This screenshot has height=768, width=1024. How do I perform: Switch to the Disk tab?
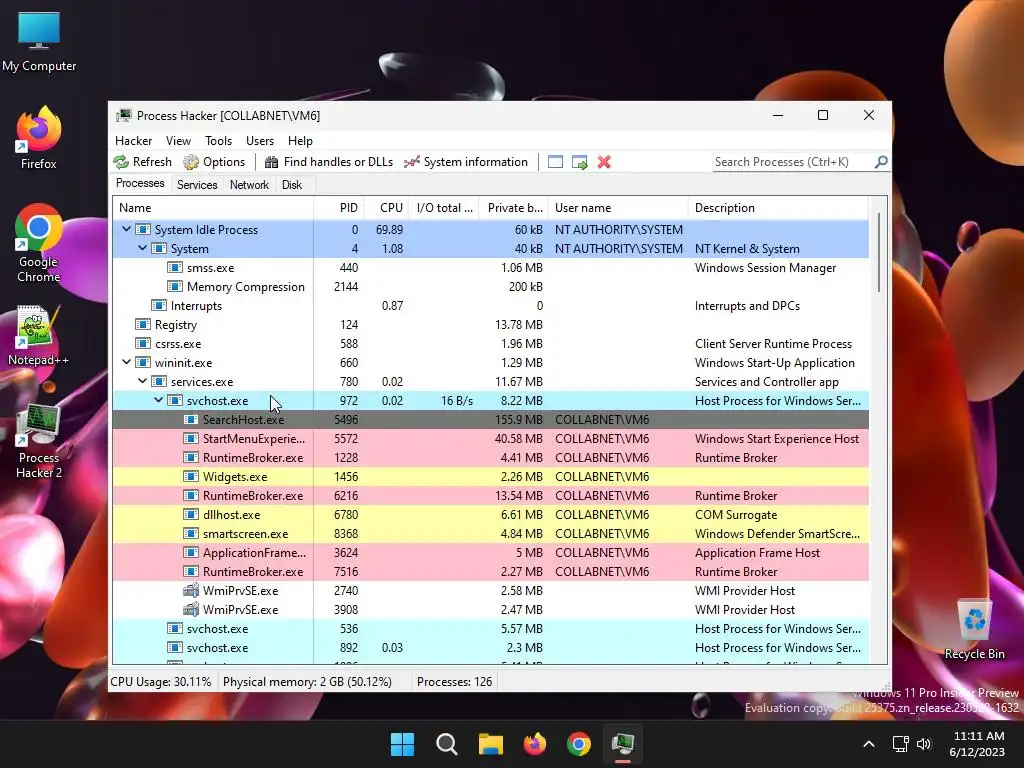pos(291,185)
